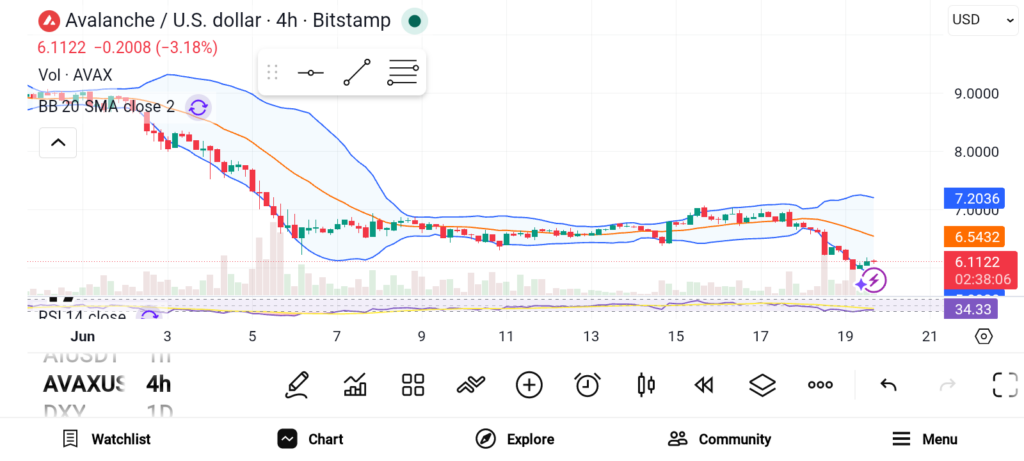Click the Bollinger Bands refresh icon
Image resolution: width=1024 pixels, height=461 pixels.
pyautogui.click(x=198, y=107)
